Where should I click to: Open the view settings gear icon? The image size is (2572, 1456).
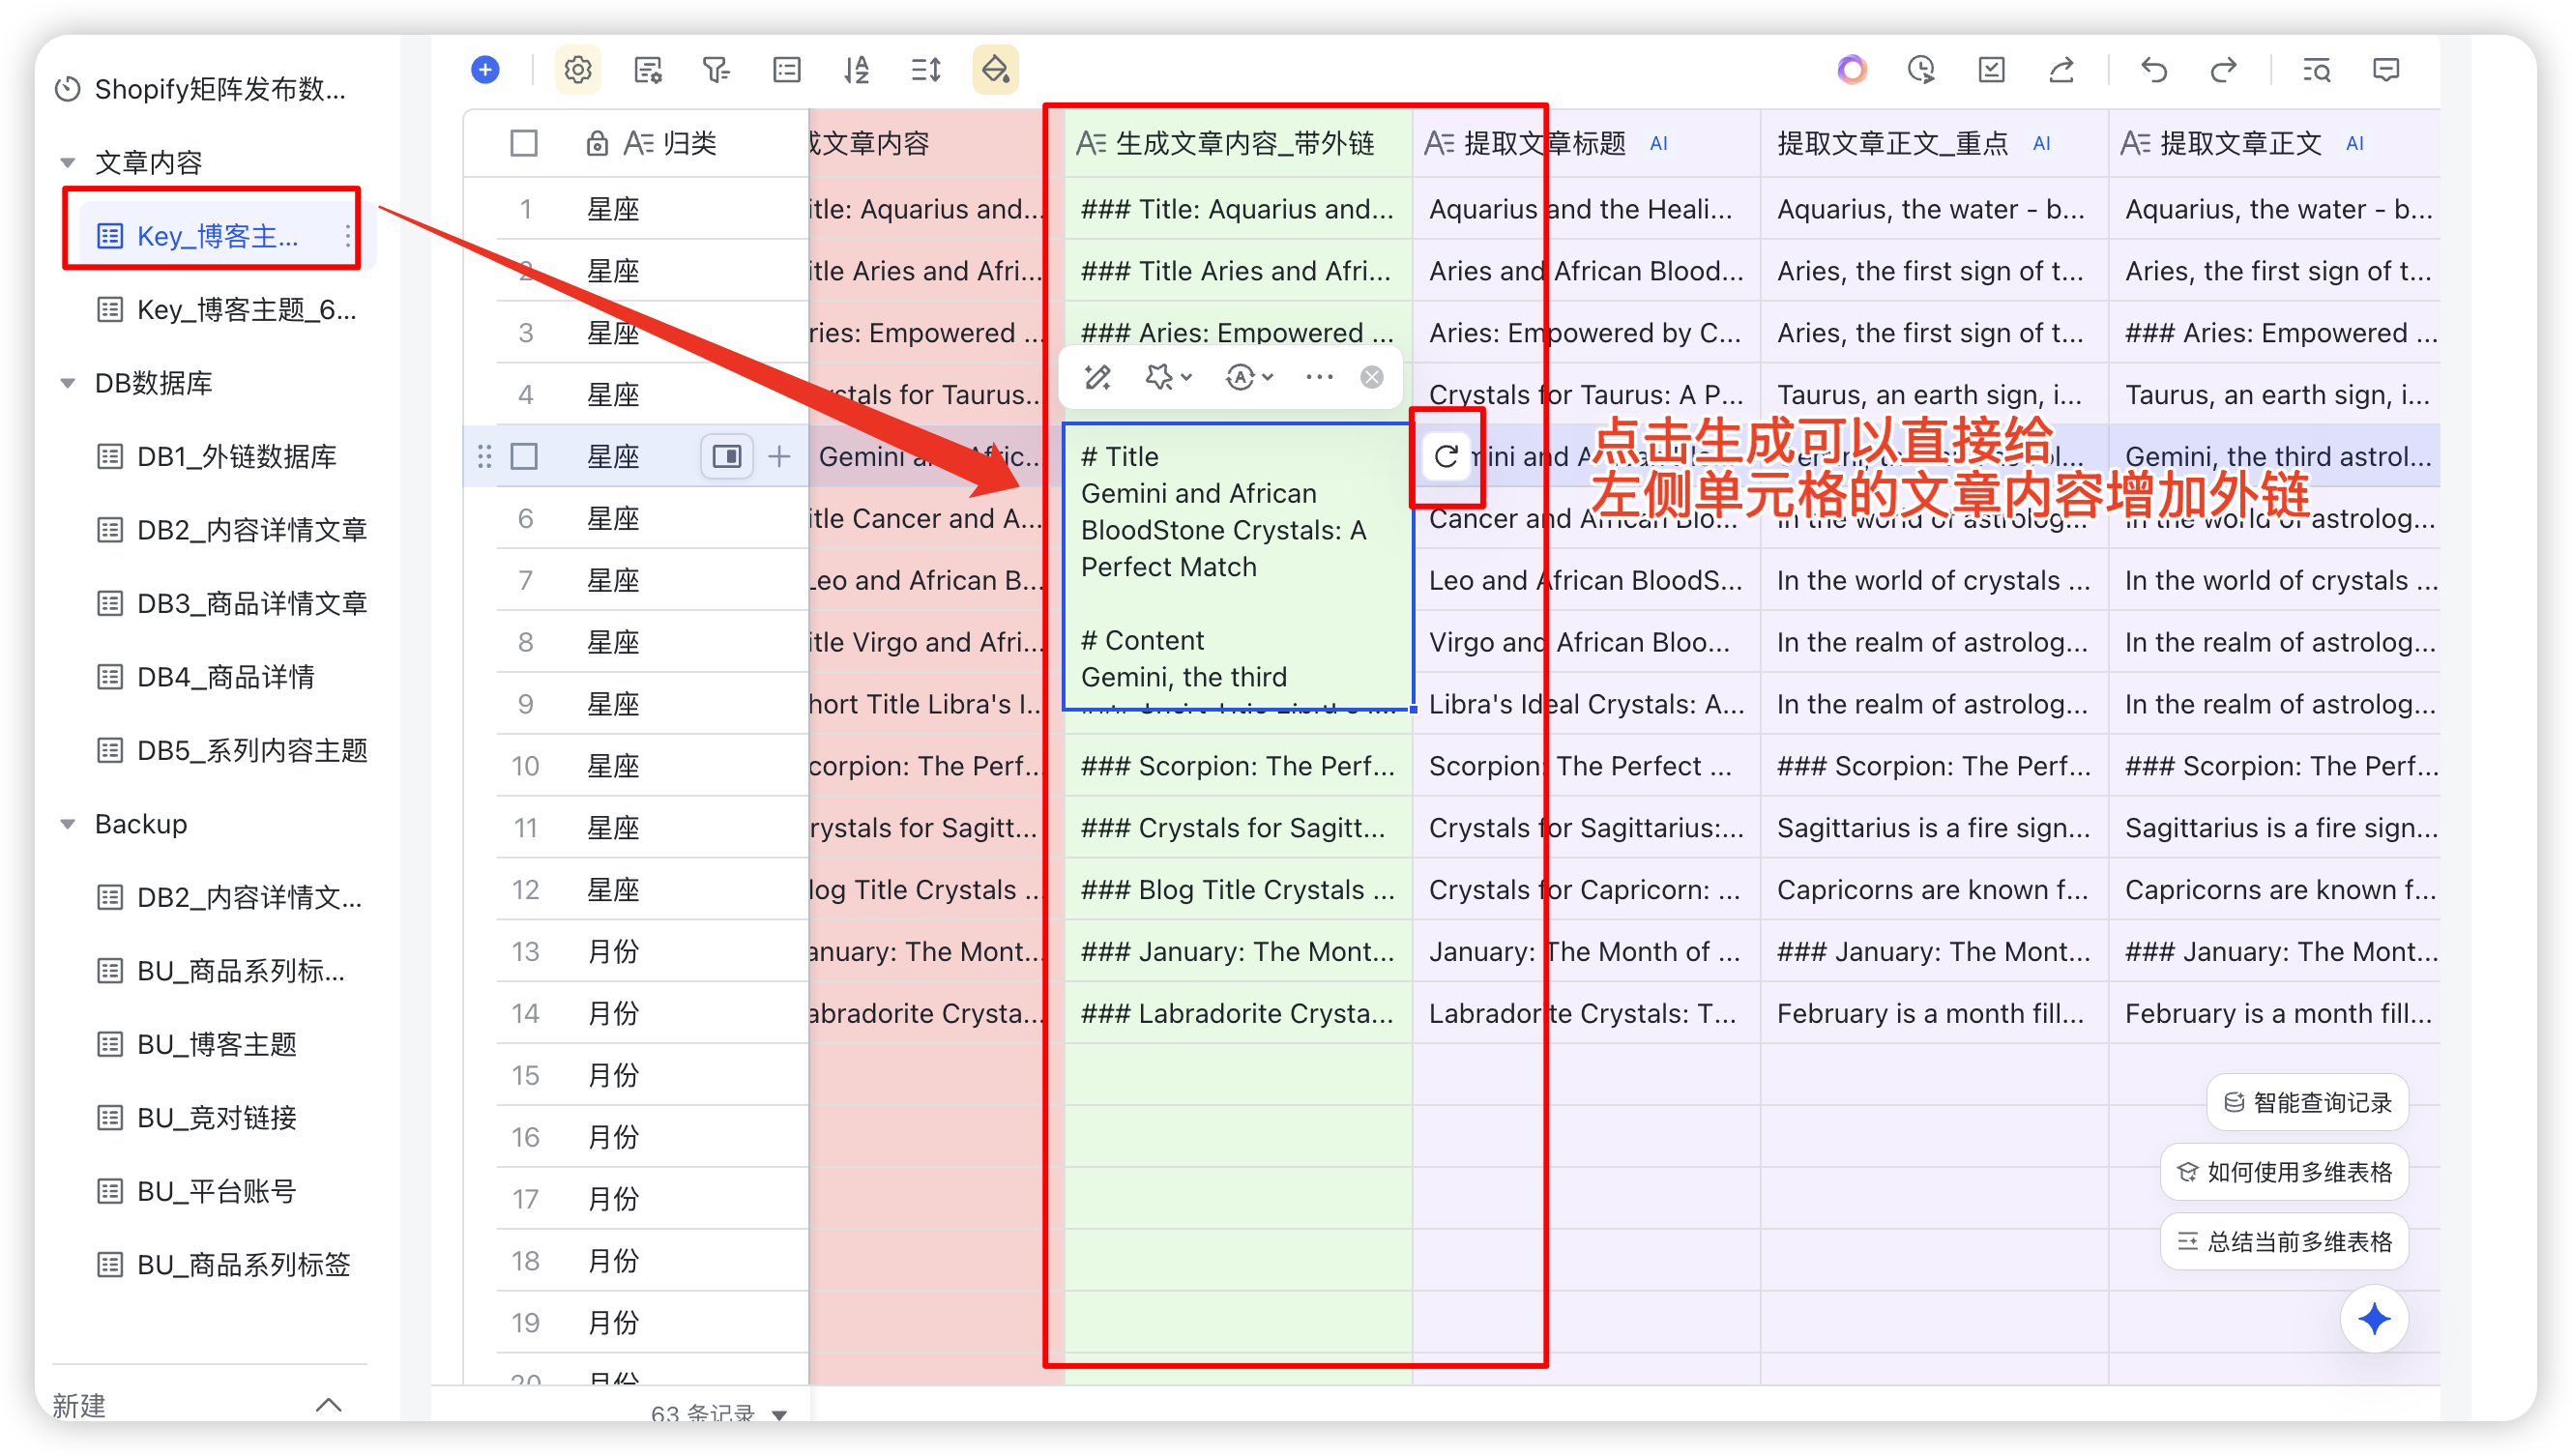point(578,70)
